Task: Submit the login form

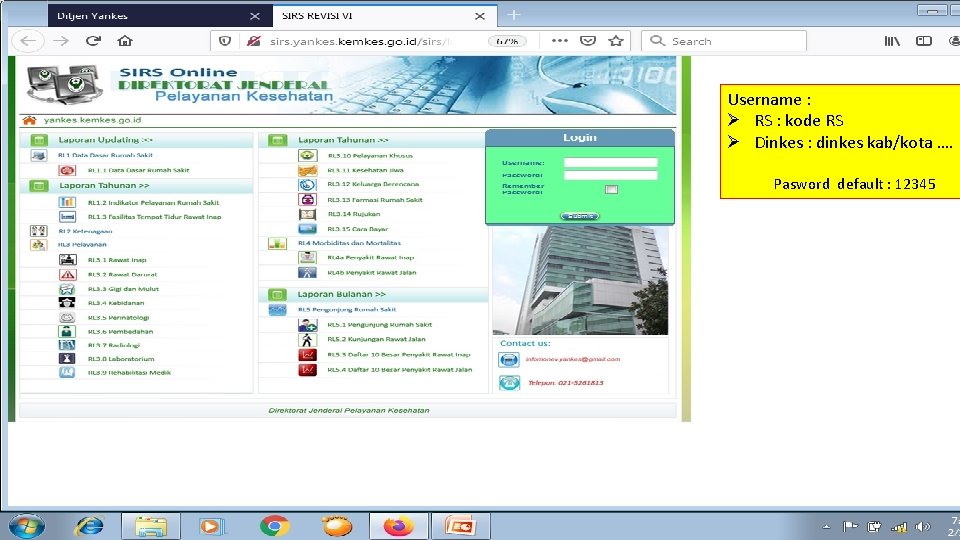Action: [x=580, y=216]
